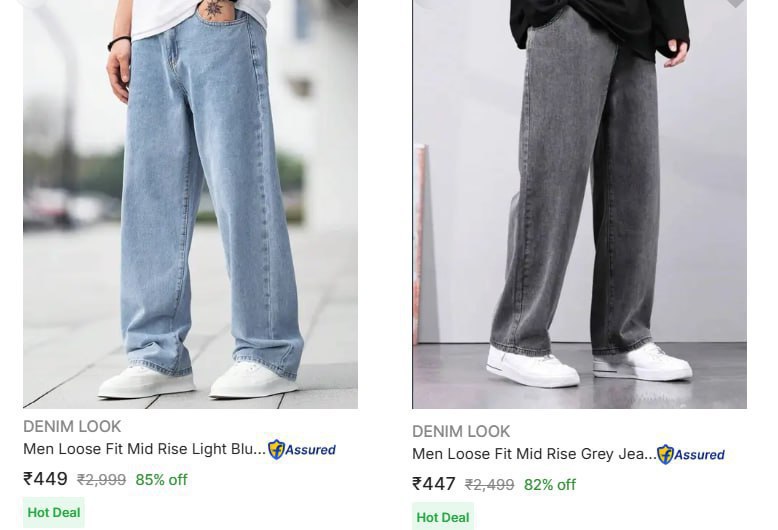Screen dimensions: 778x530
Task: Click the Assured badge text on light blue jeans
Action: click(x=310, y=450)
